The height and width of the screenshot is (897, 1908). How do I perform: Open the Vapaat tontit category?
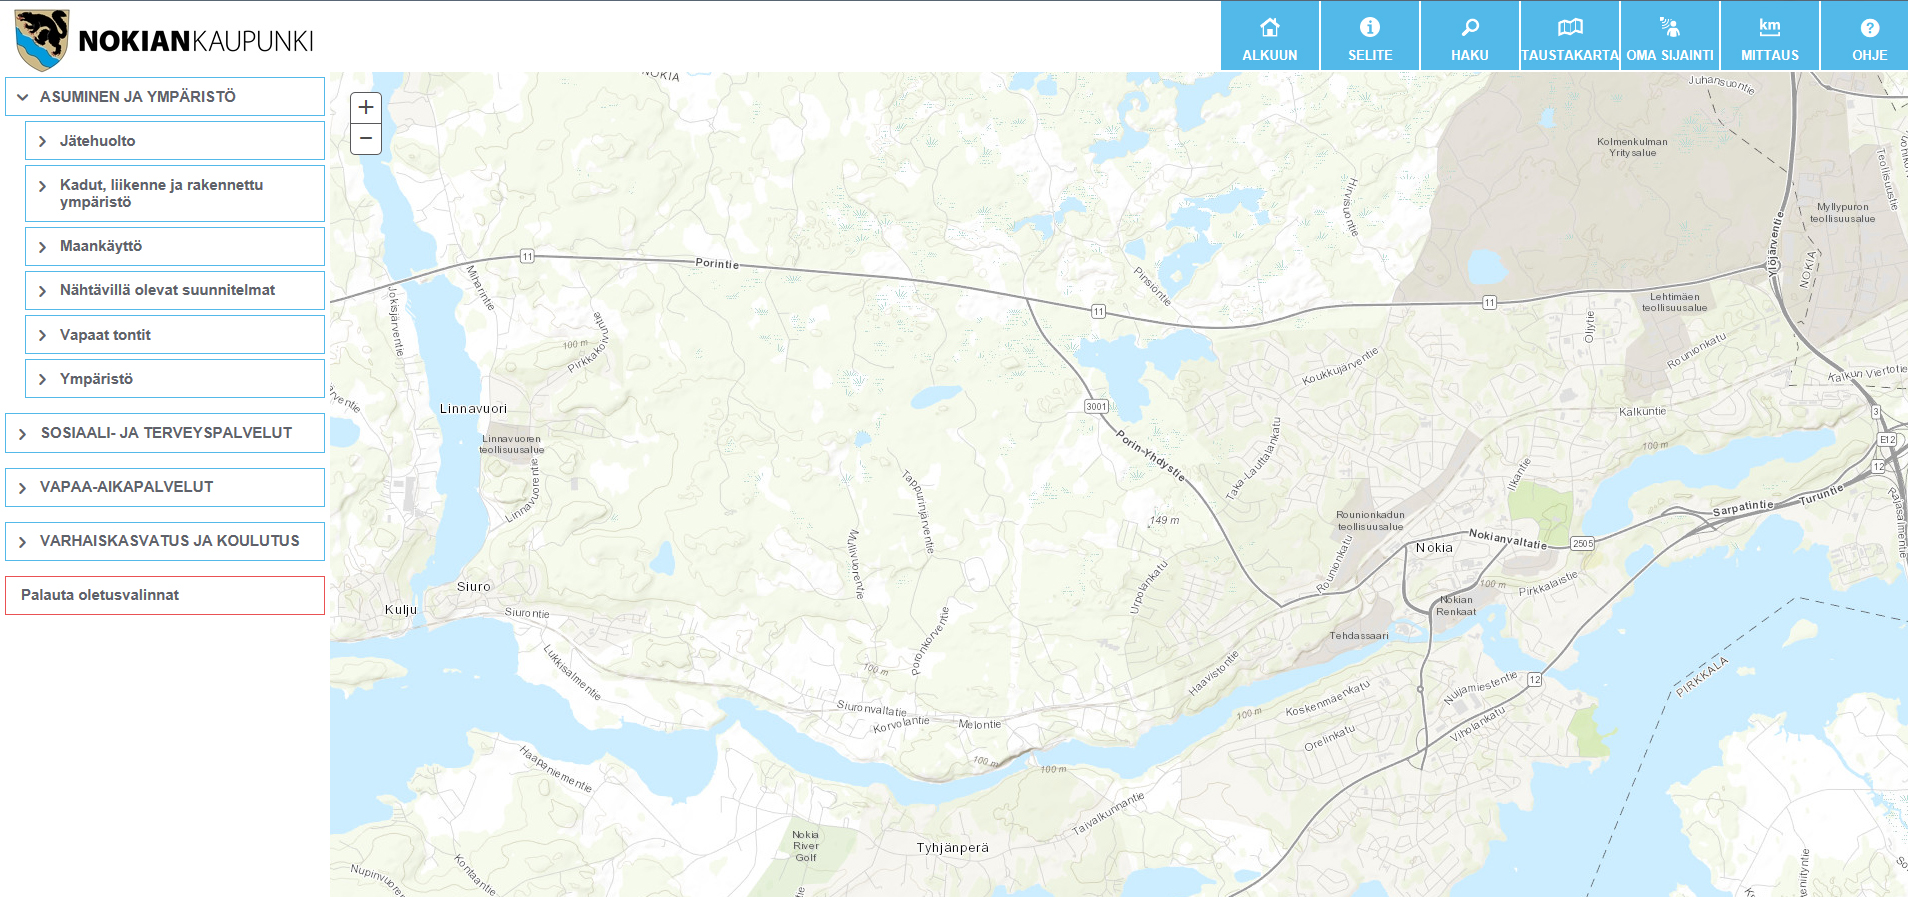(175, 335)
